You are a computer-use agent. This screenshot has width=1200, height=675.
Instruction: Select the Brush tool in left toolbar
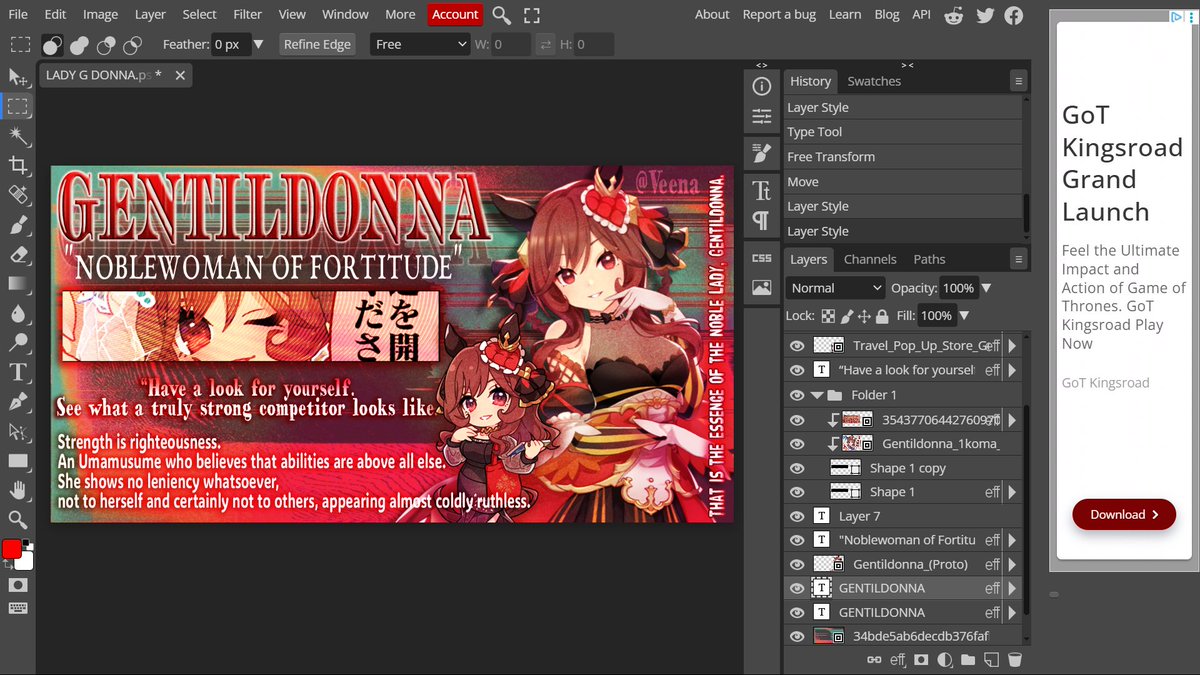[x=18, y=225]
